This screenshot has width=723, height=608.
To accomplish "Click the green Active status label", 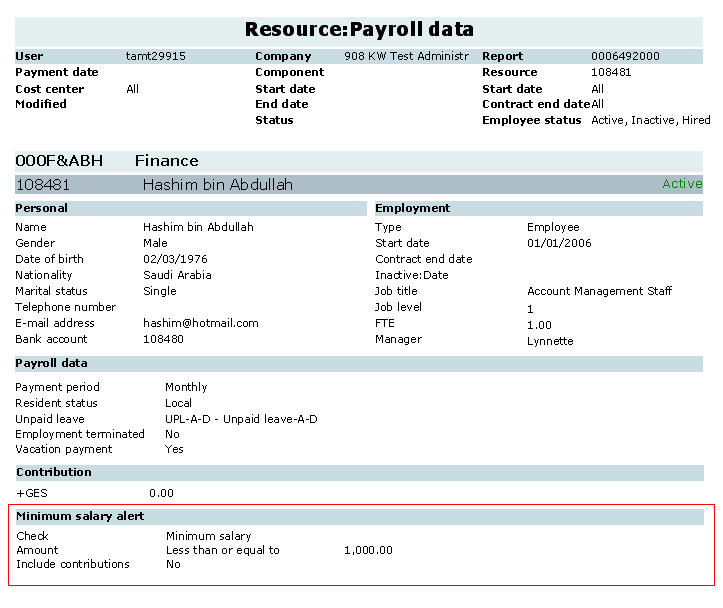I will tap(682, 184).
